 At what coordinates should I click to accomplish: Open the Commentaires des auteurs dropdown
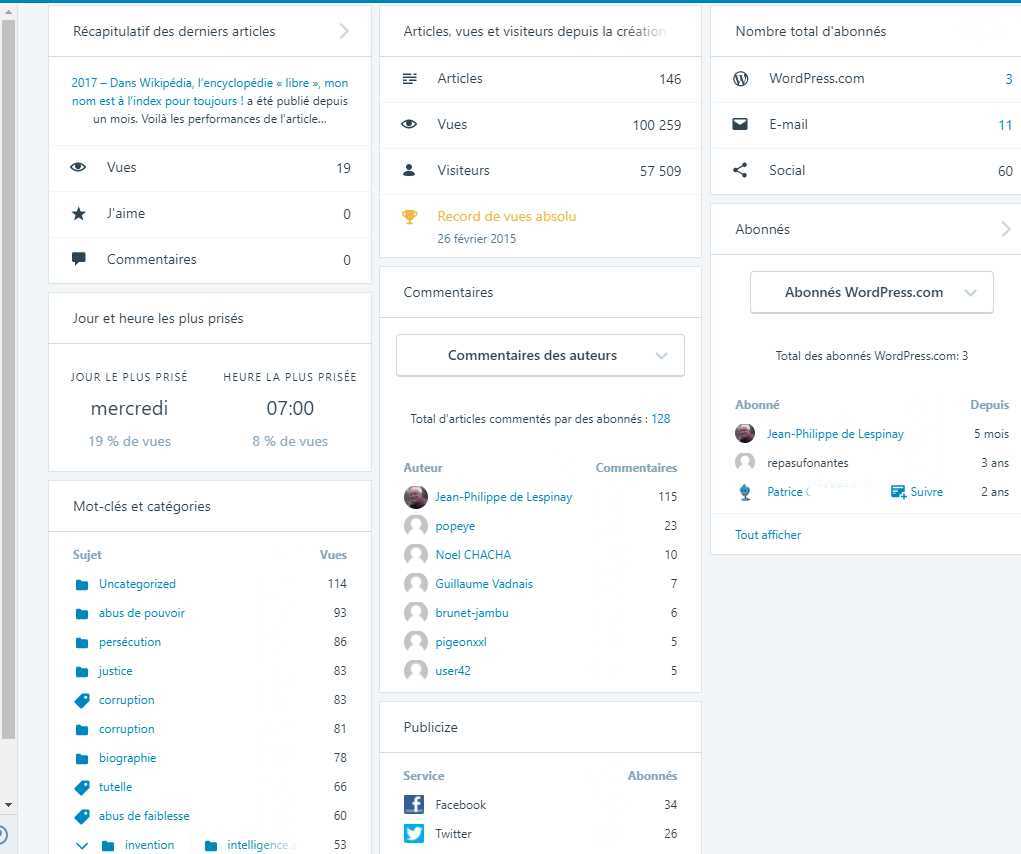point(540,355)
